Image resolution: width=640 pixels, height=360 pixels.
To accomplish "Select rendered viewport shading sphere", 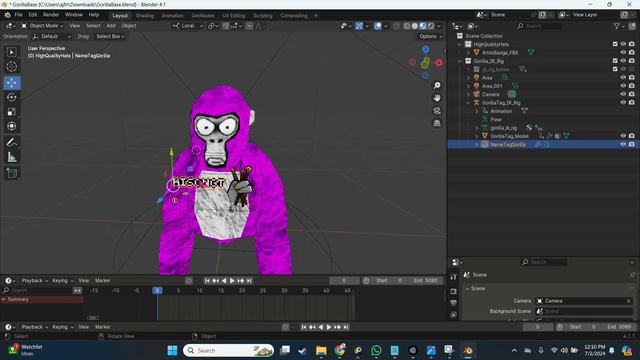I will click(x=431, y=26).
